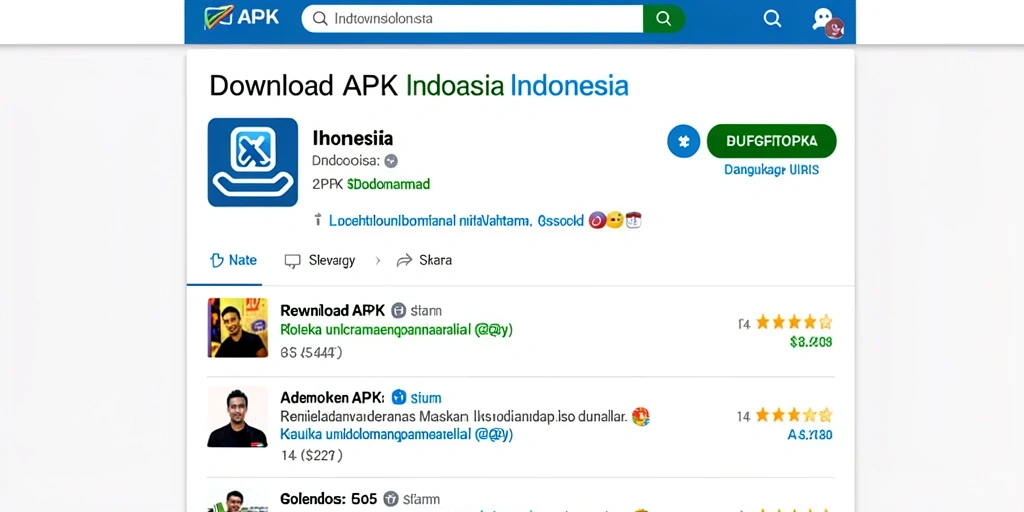This screenshot has width=1024, height=512.
Task: Click the white magnifier icon in header
Action: point(772,18)
